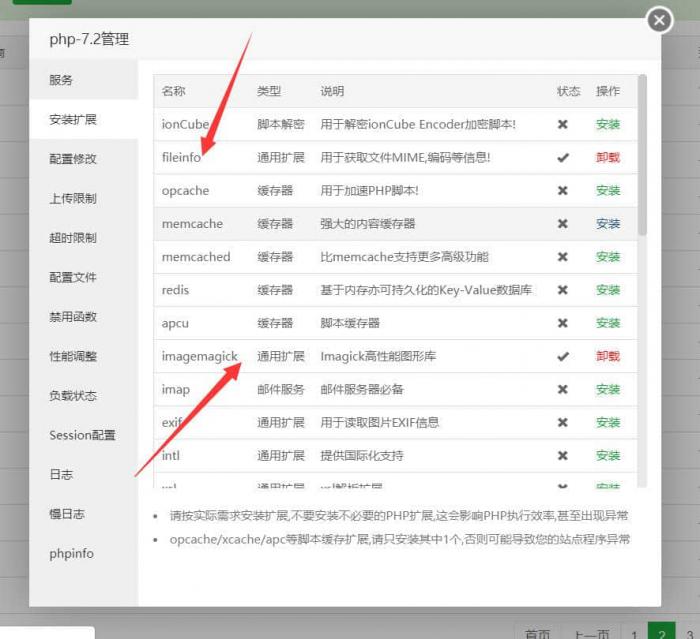Install the redis extension
The height and width of the screenshot is (639, 700).
coord(608,290)
